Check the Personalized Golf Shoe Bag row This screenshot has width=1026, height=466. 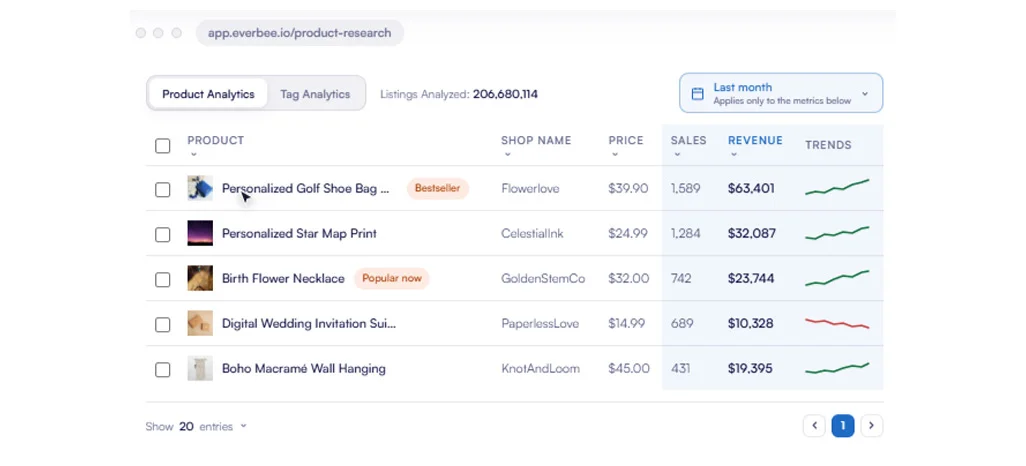[162, 189]
